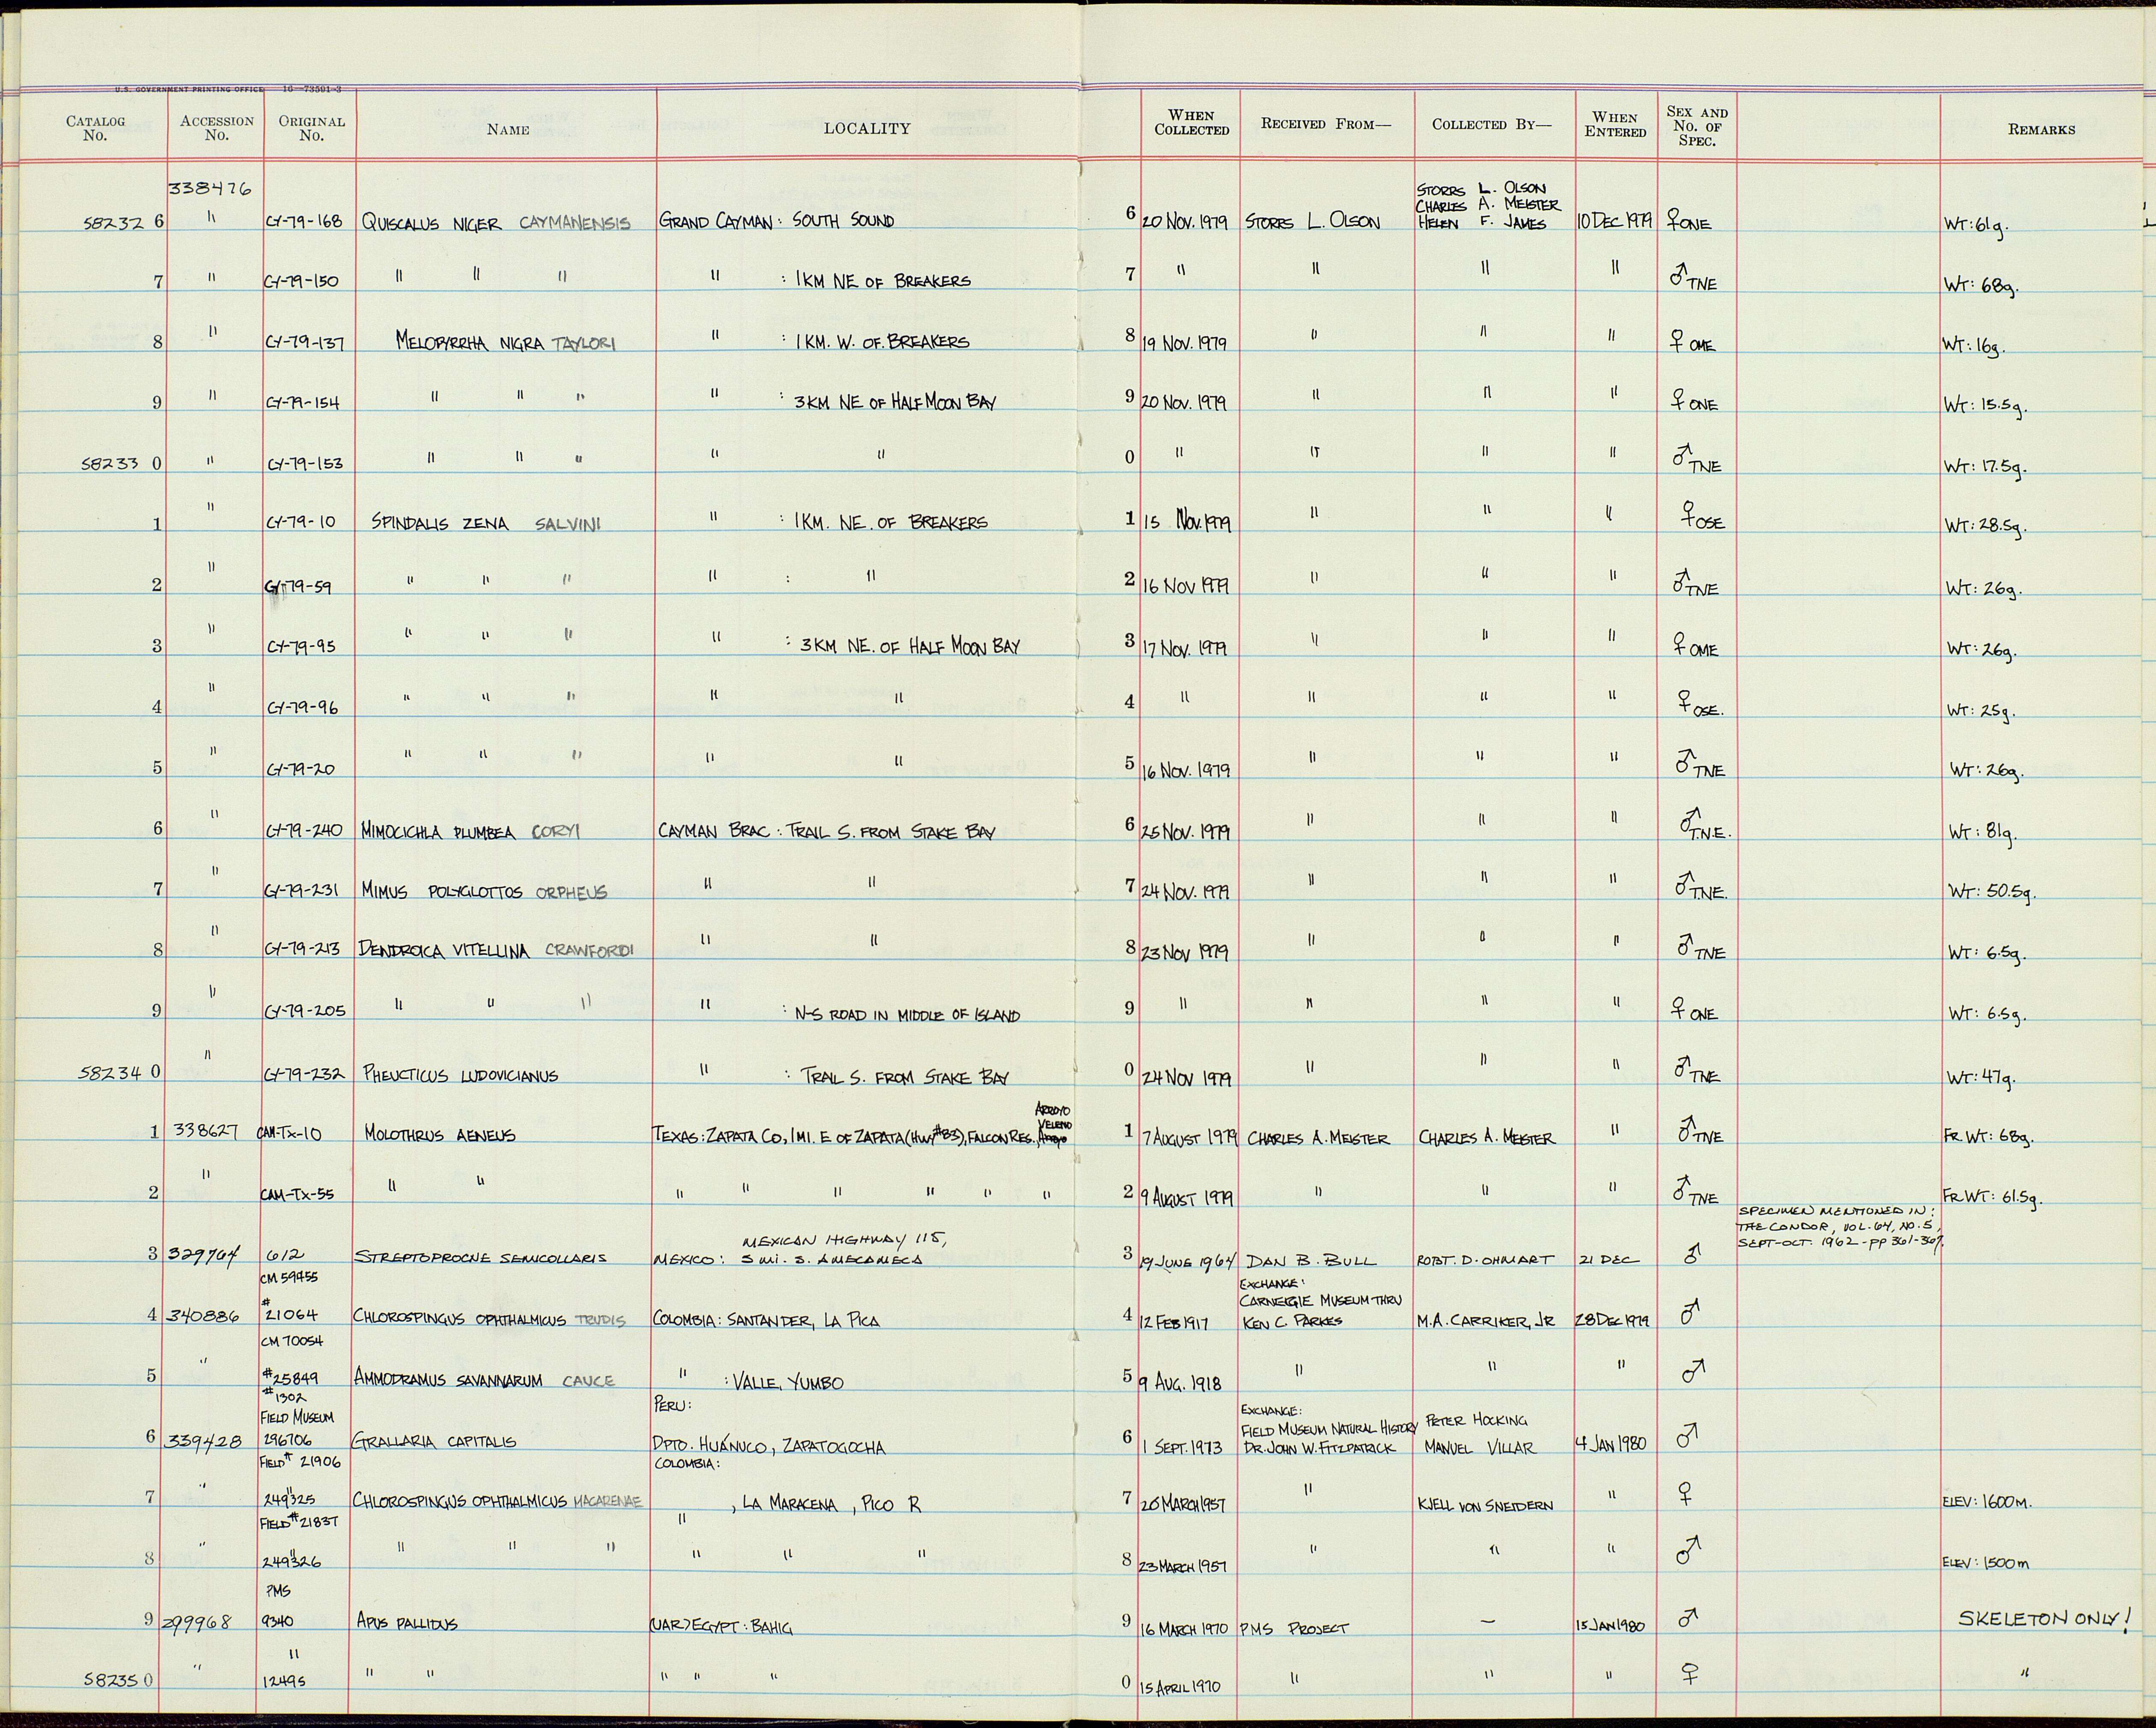Viewport: 2156px width, 1728px height.
Task: Click '10 Dec 1979' when-entered date
Action: coord(1616,221)
